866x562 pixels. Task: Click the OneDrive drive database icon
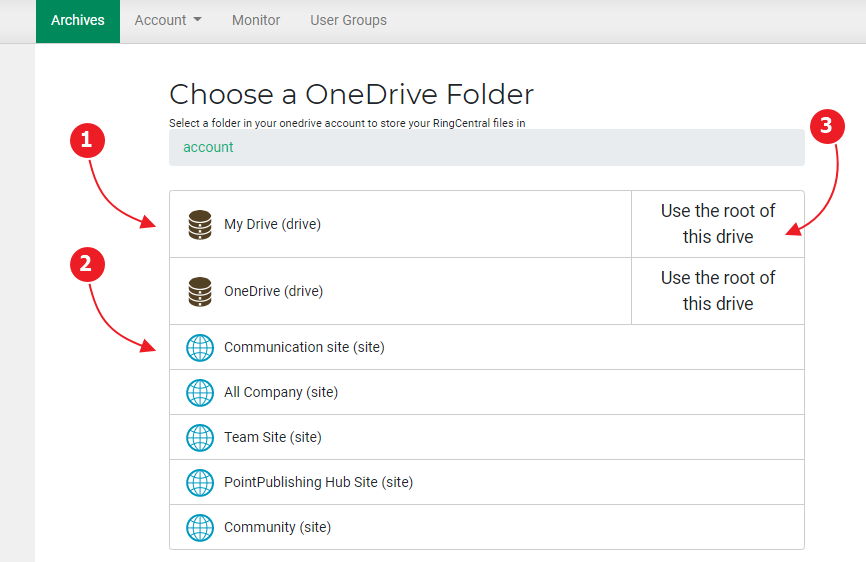pos(199,291)
